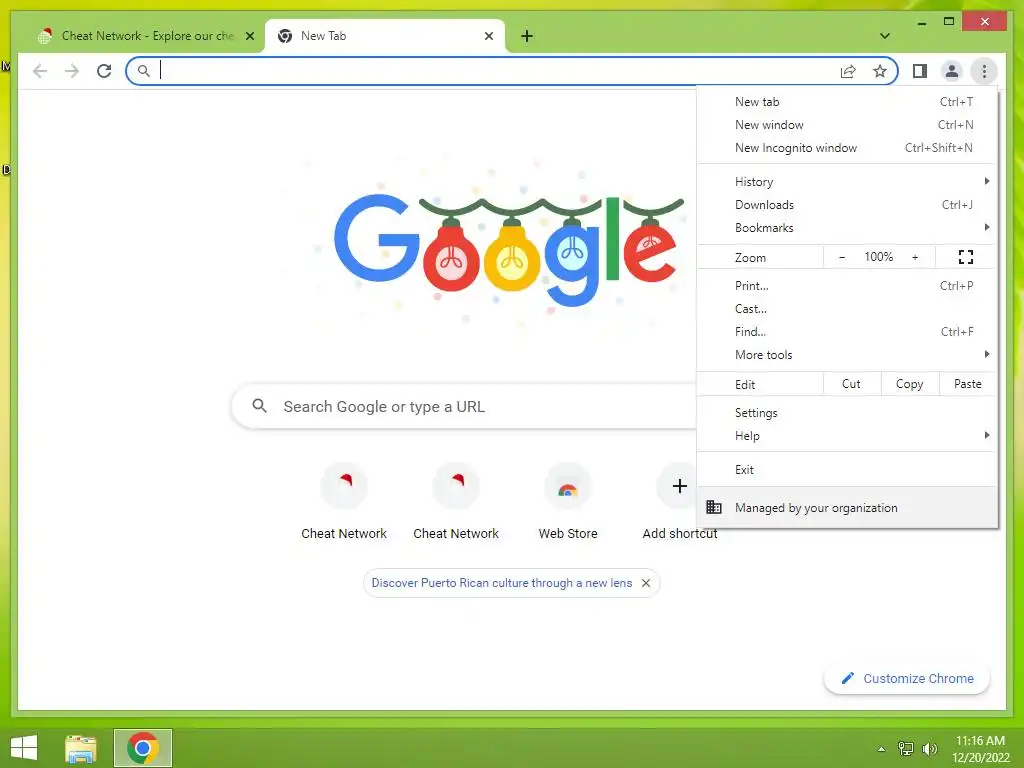
Task: Click the second Cheat Network shortcut label
Action: coord(456,533)
